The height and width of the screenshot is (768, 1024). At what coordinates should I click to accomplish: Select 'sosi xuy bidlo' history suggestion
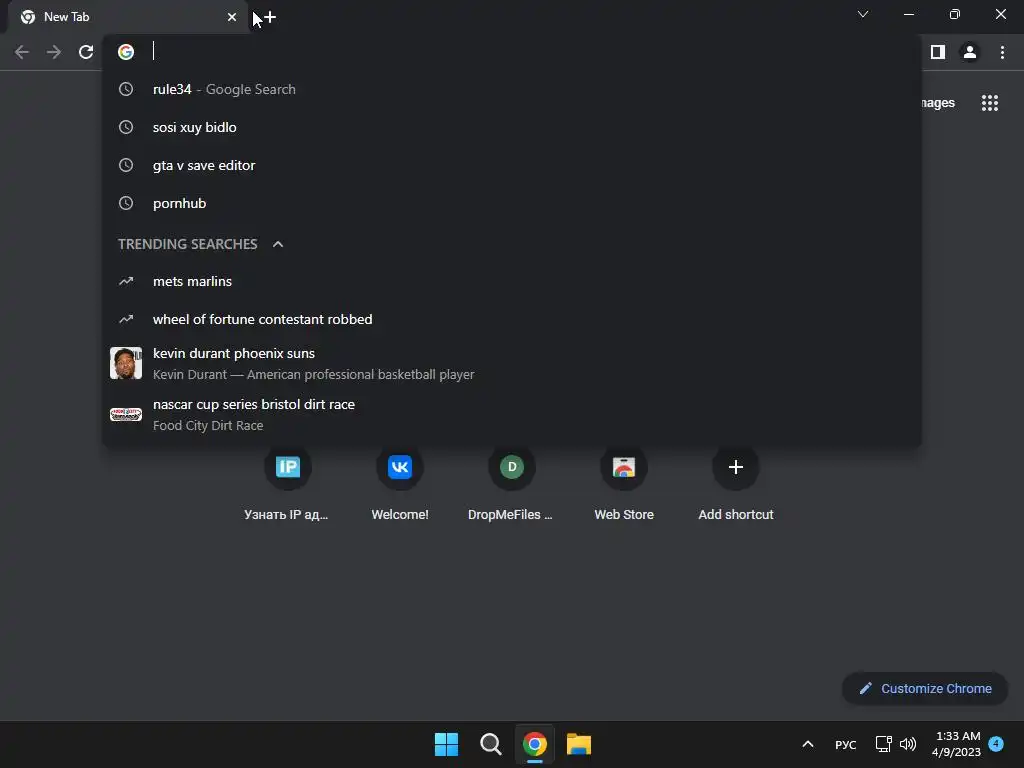(512, 127)
